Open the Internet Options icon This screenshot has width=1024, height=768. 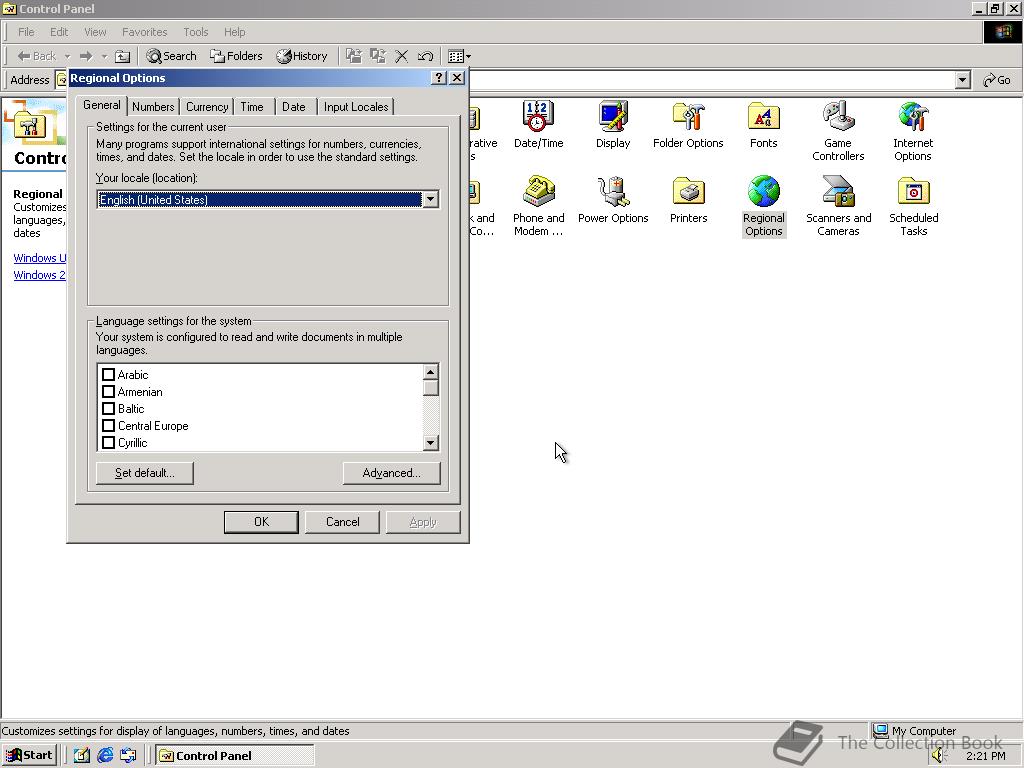coord(913,131)
